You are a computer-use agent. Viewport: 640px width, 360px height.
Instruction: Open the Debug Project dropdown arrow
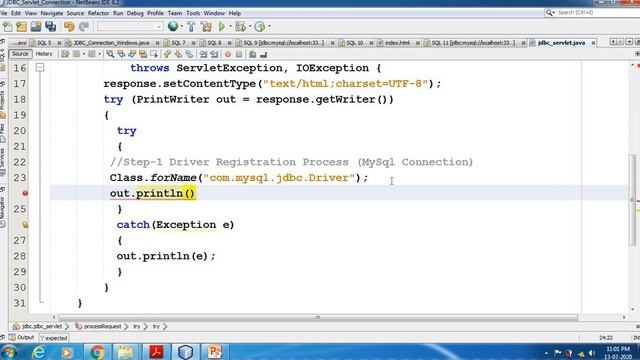(249, 27)
